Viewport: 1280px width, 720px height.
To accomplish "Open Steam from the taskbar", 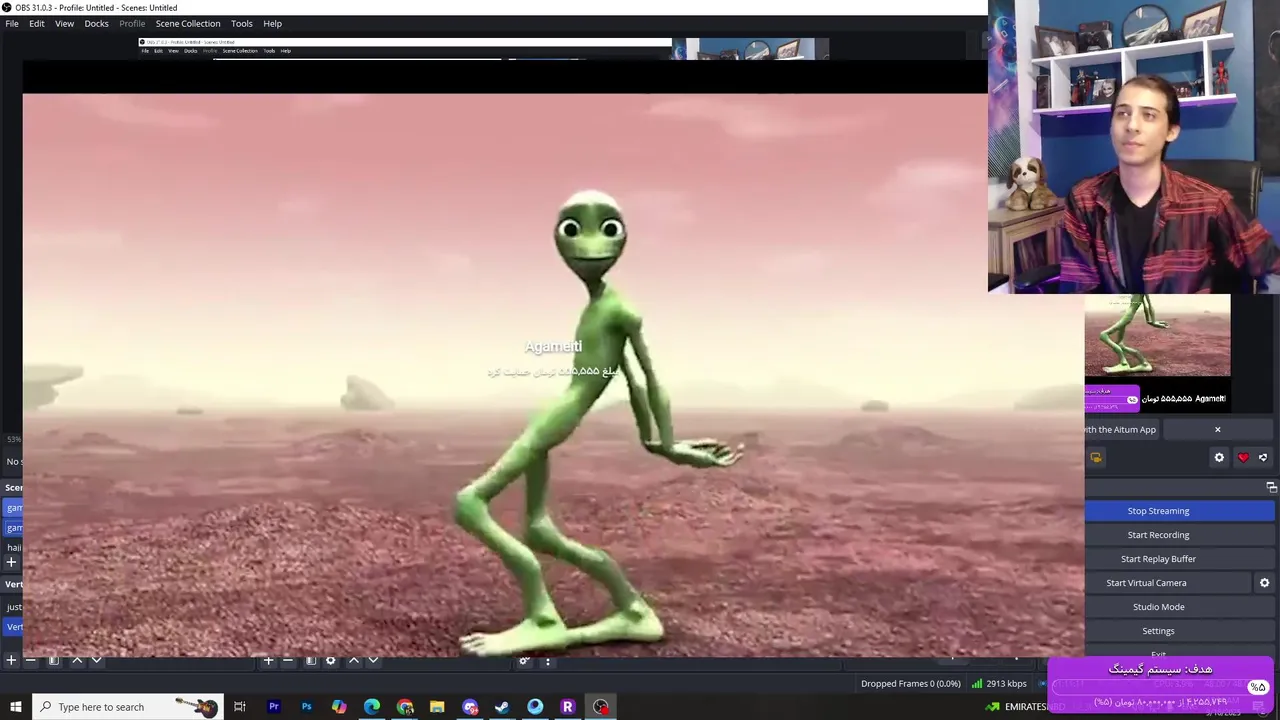I will (x=502, y=707).
